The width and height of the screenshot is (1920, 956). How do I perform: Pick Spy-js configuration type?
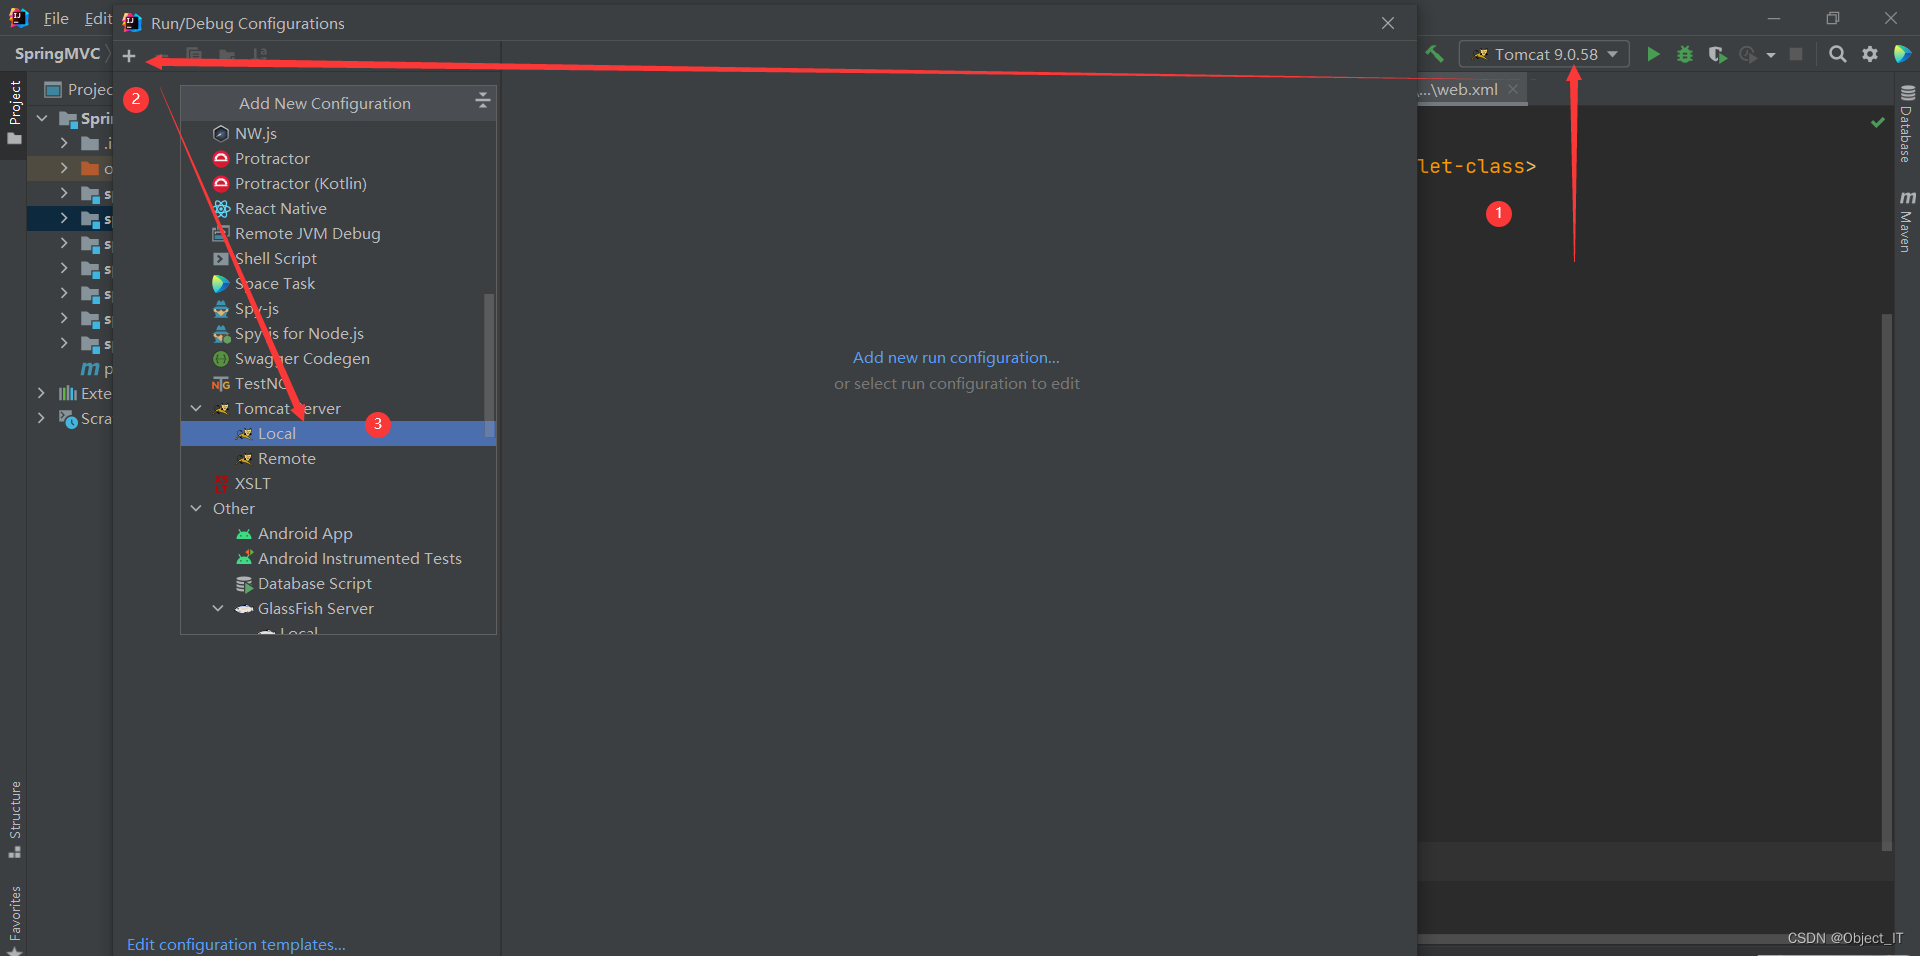(256, 309)
